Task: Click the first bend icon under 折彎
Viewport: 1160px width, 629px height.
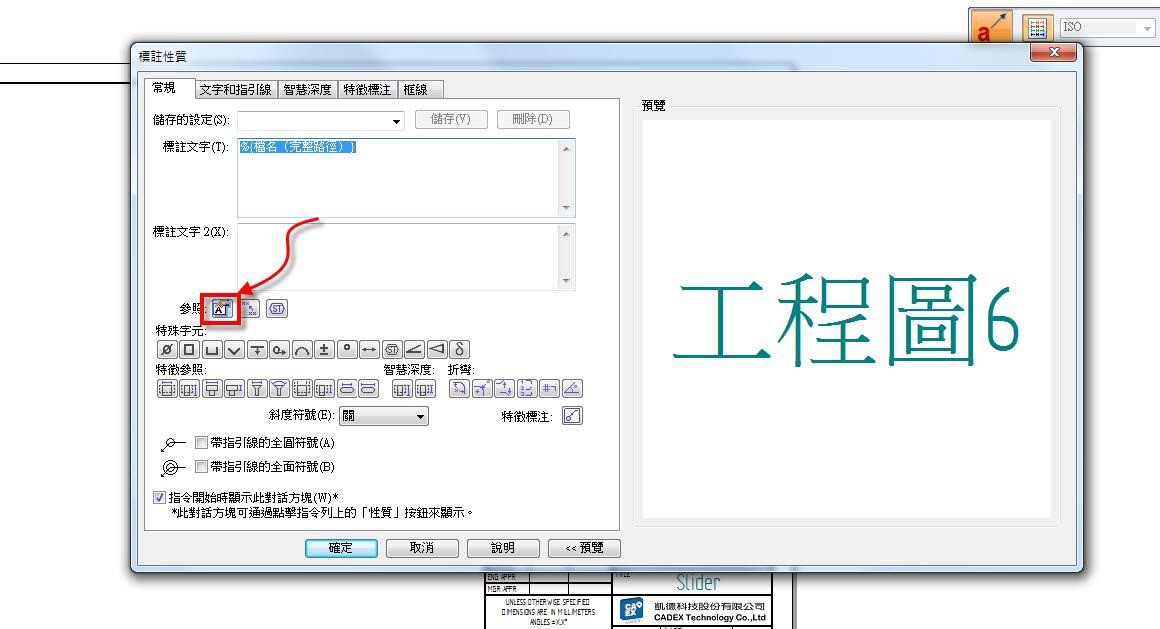Action: pos(459,388)
